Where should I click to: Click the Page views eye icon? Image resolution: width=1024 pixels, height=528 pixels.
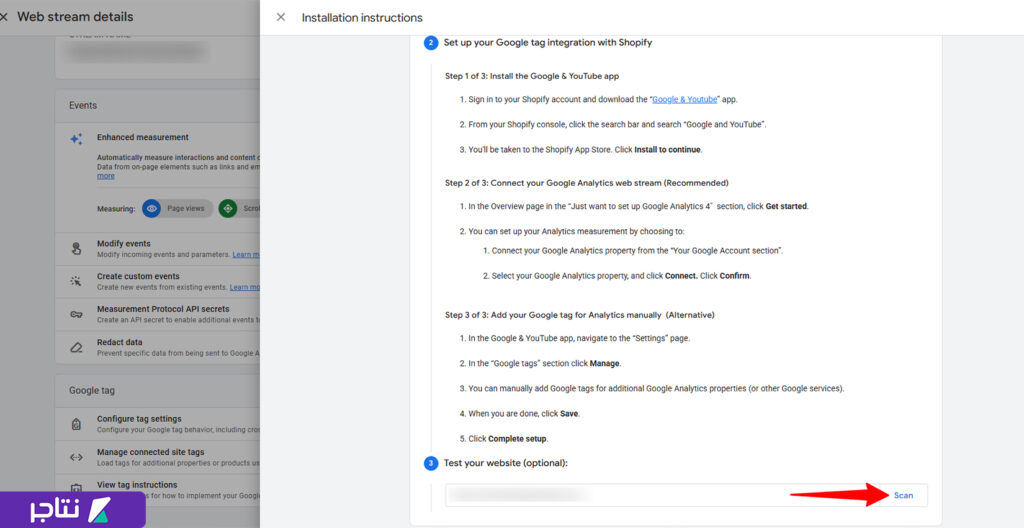pyautogui.click(x=152, y=208)
